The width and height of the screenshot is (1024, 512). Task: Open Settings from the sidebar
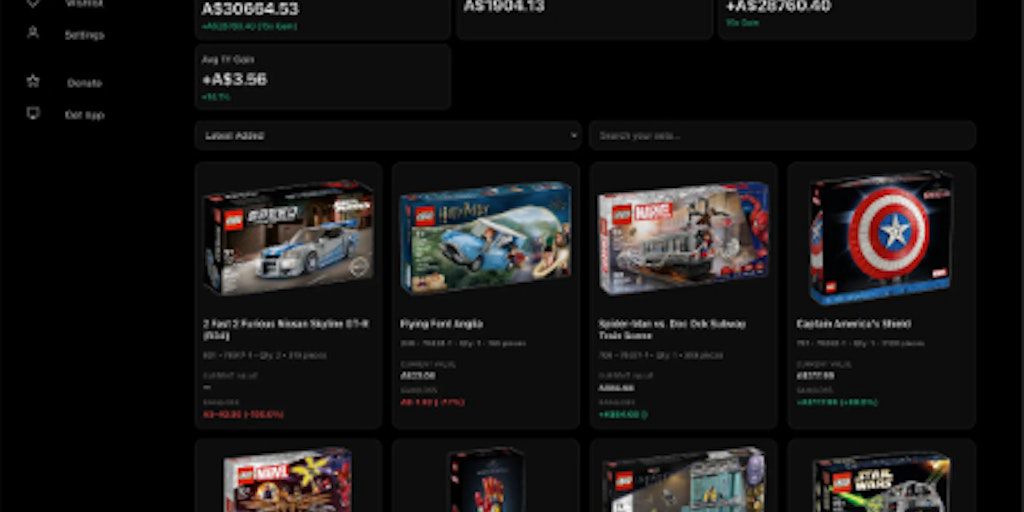pyautogui.click(x=84, y=35)
